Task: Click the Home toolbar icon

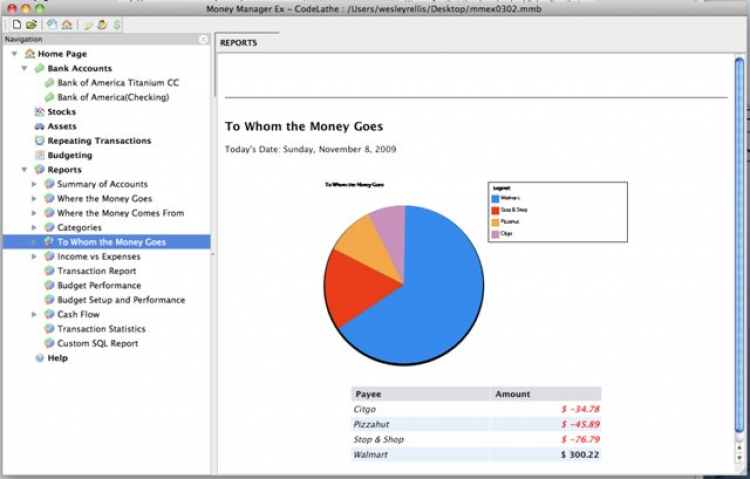Action: 67,24
